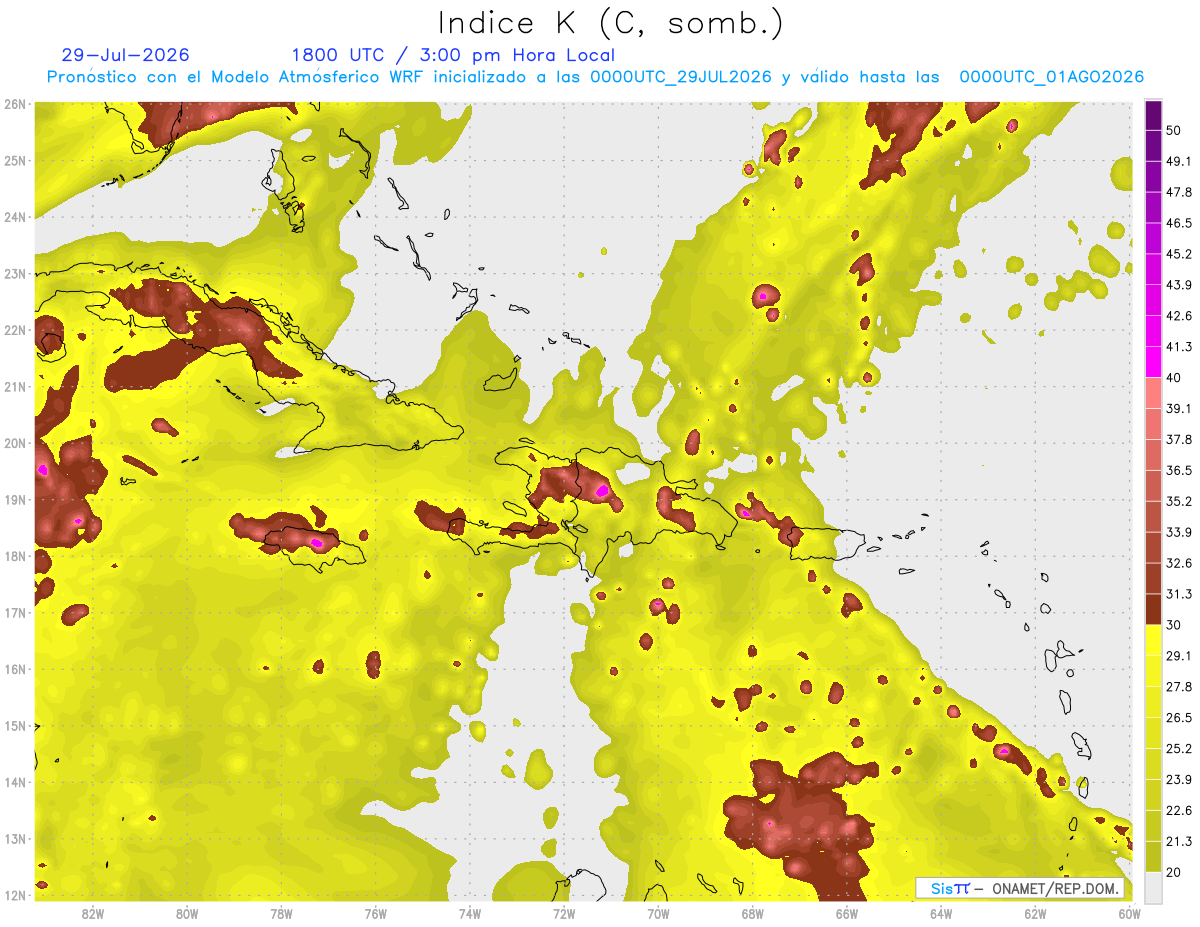Click the color scale value "49.1"
Screen dimensions: 1200x927
click(1179, 161)
